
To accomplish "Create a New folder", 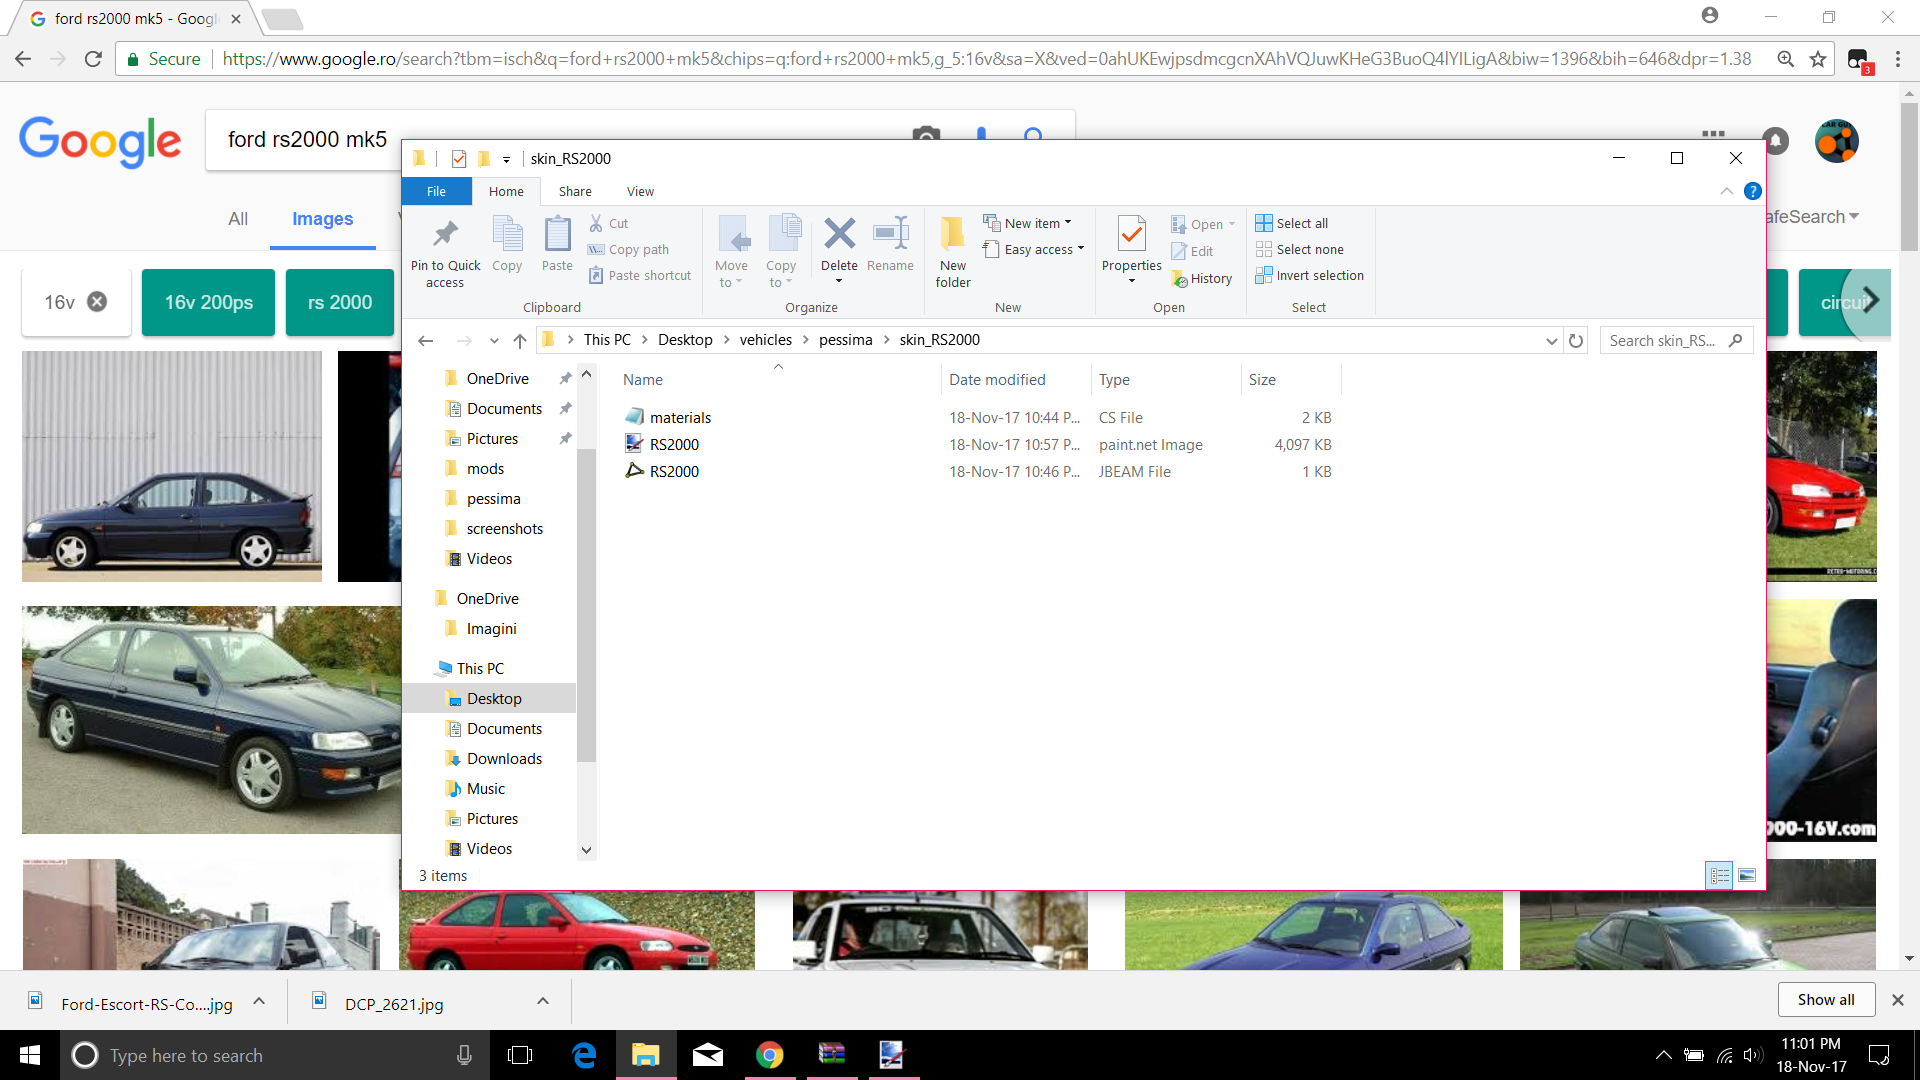I will pyautogui.click(x=953, y=252).
